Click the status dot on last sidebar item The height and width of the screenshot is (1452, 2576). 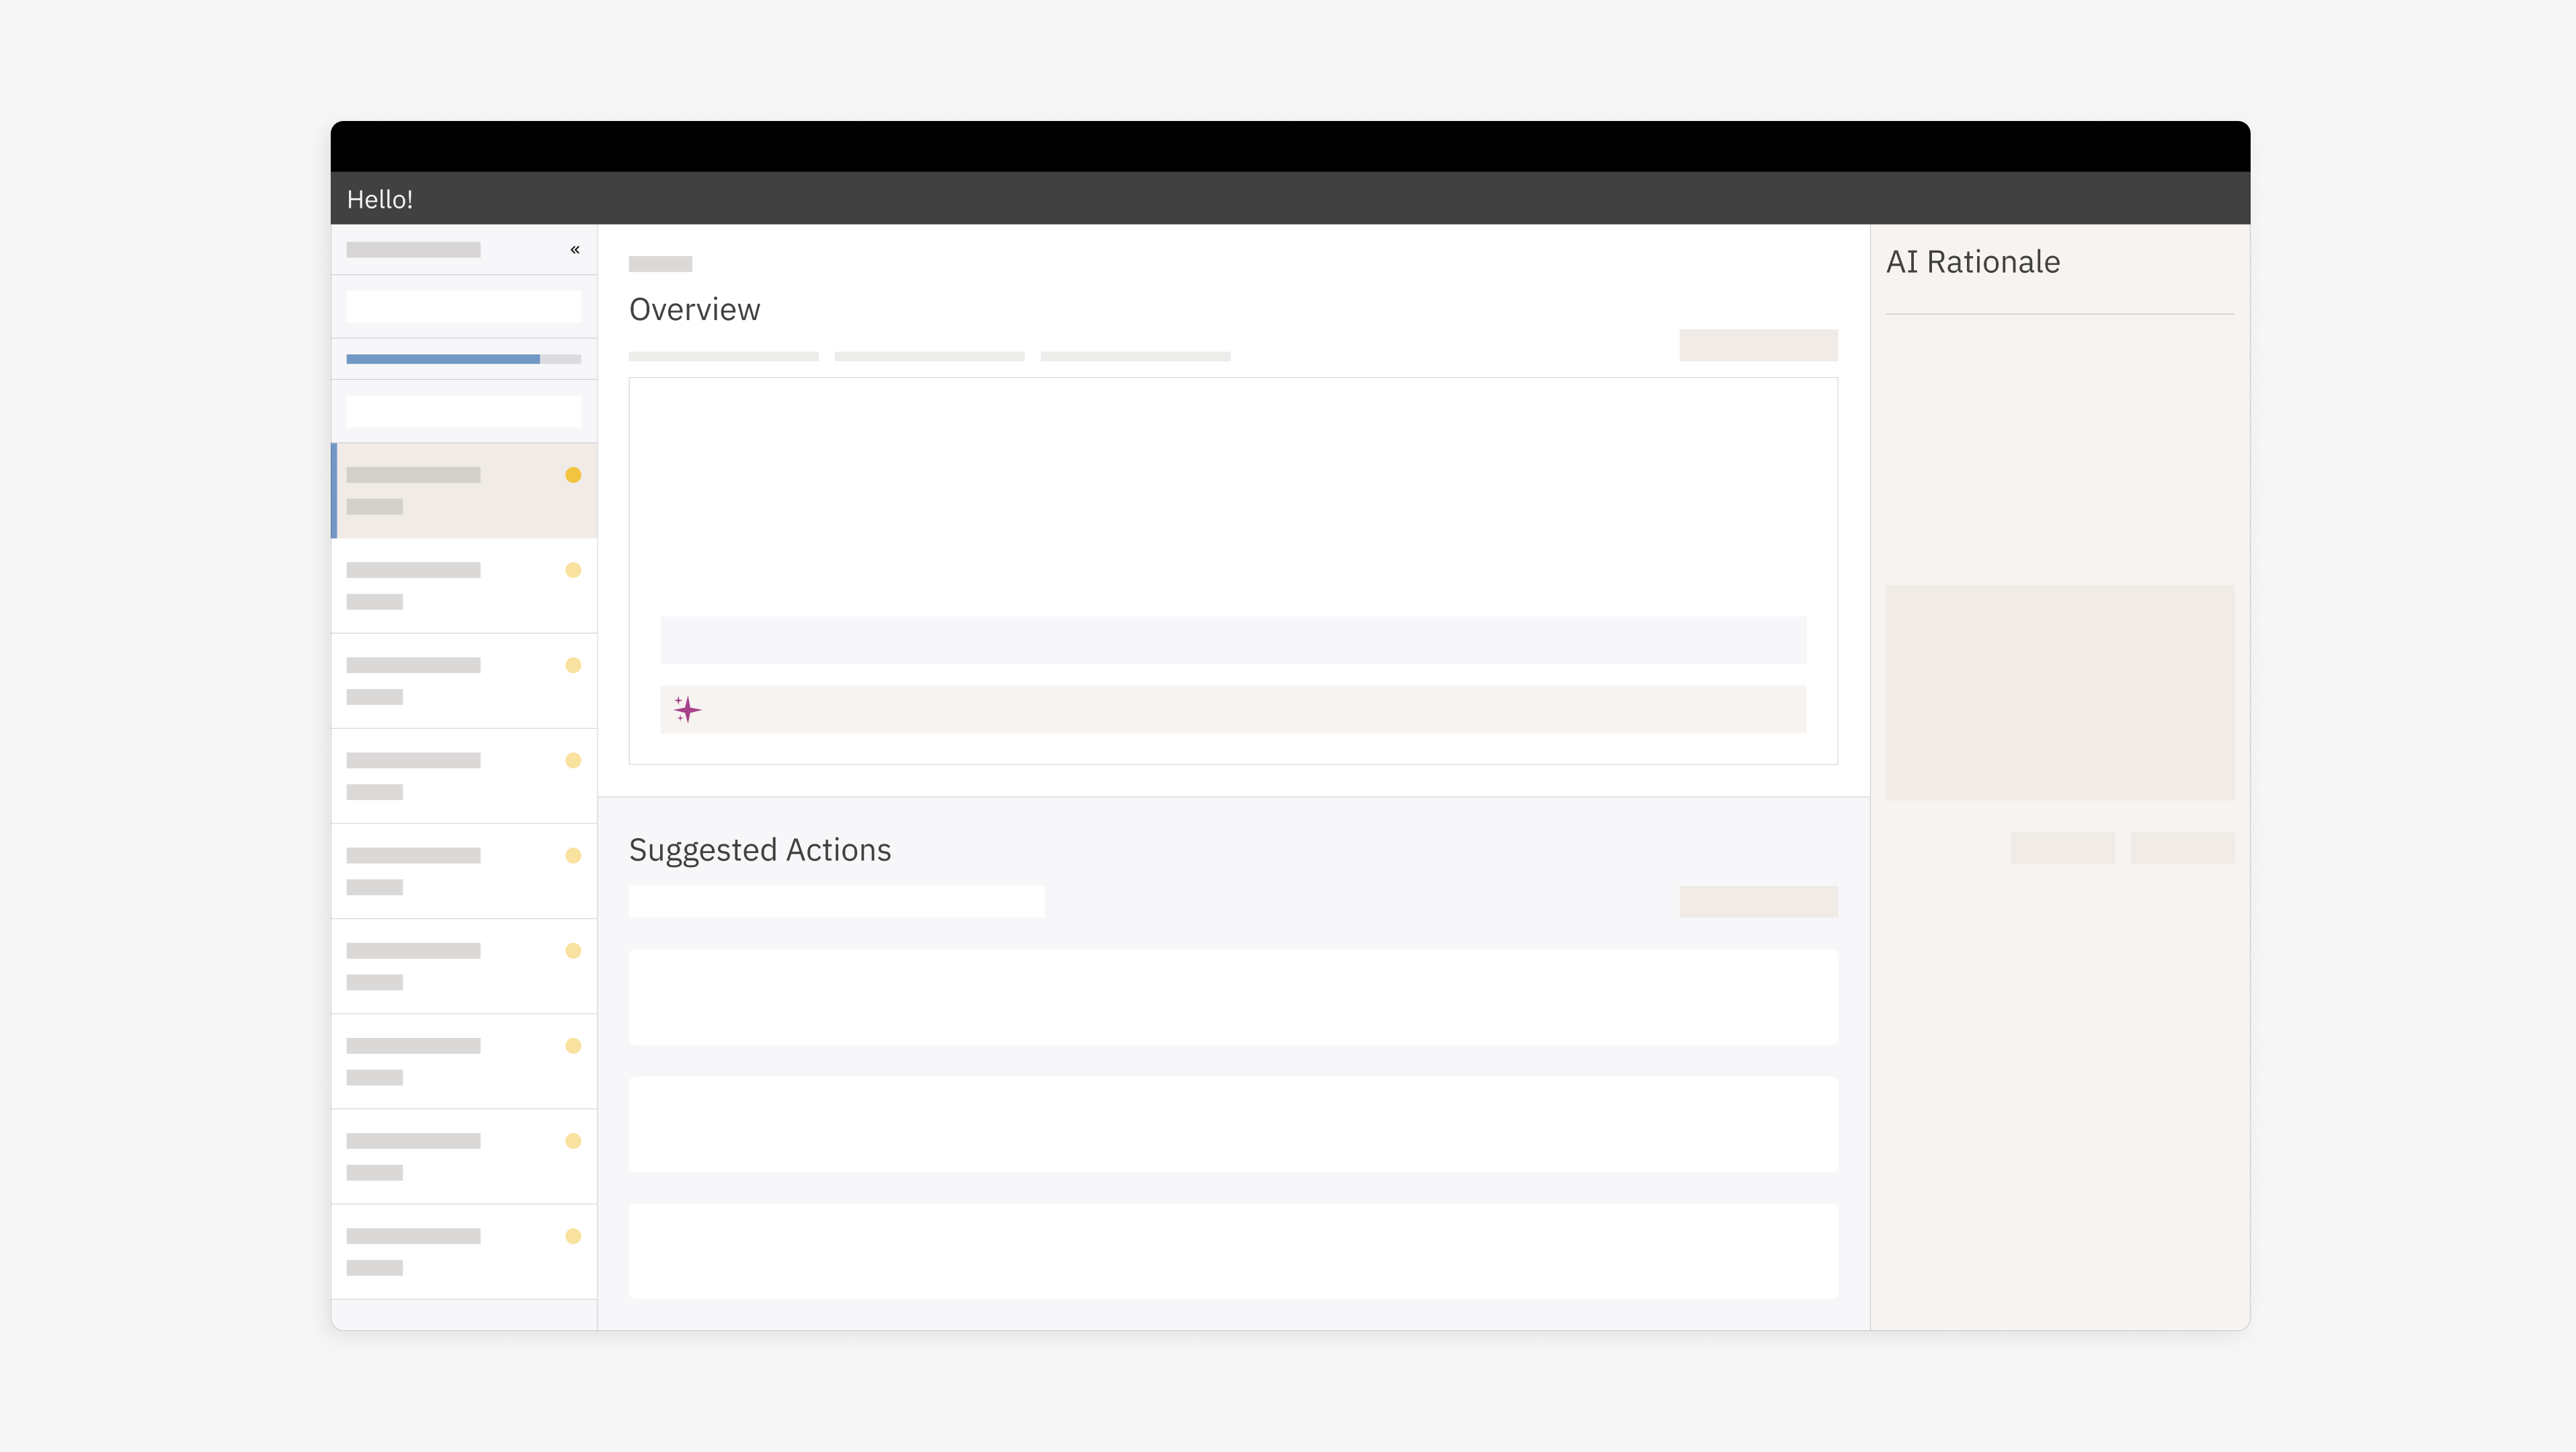573,1236
